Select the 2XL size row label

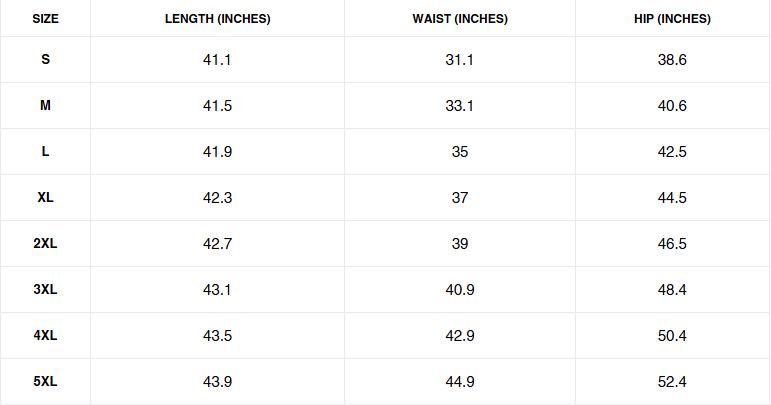point(45,244)
